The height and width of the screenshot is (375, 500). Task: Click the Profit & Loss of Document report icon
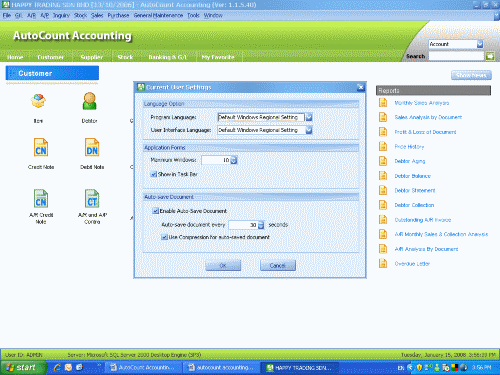pyautogui.click(x=383, y=132)
